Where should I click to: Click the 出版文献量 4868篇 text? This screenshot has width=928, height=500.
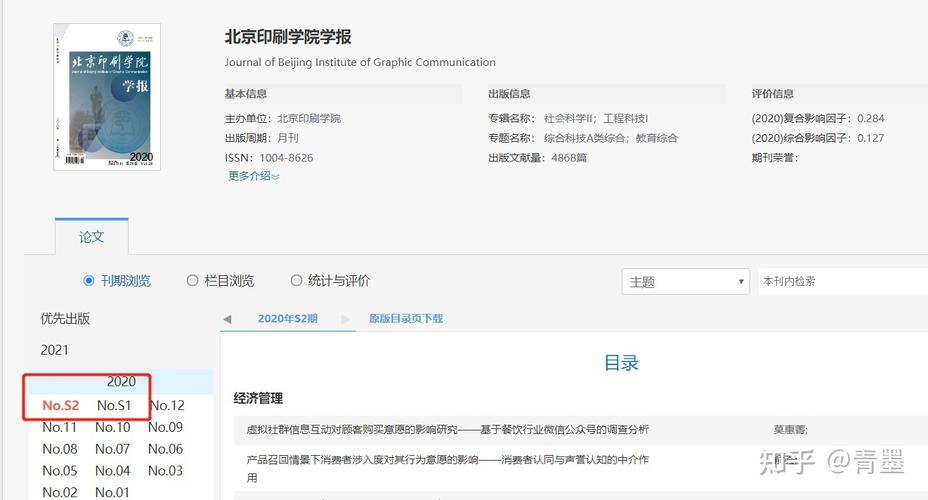point(537,158)
